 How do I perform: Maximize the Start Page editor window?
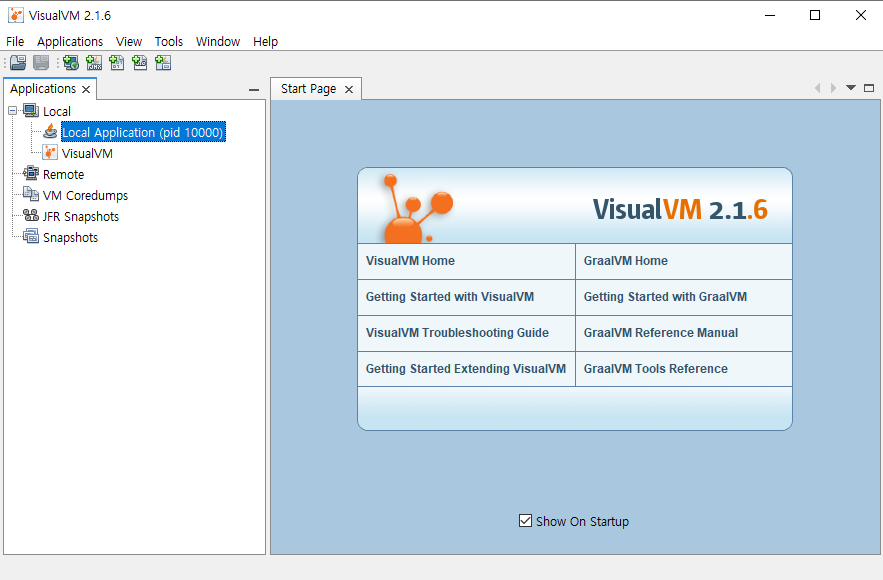click(x=869, y=88)
